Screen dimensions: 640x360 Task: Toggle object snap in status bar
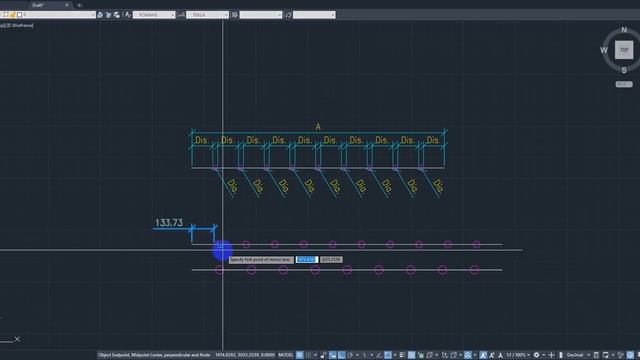click(388, 355)
